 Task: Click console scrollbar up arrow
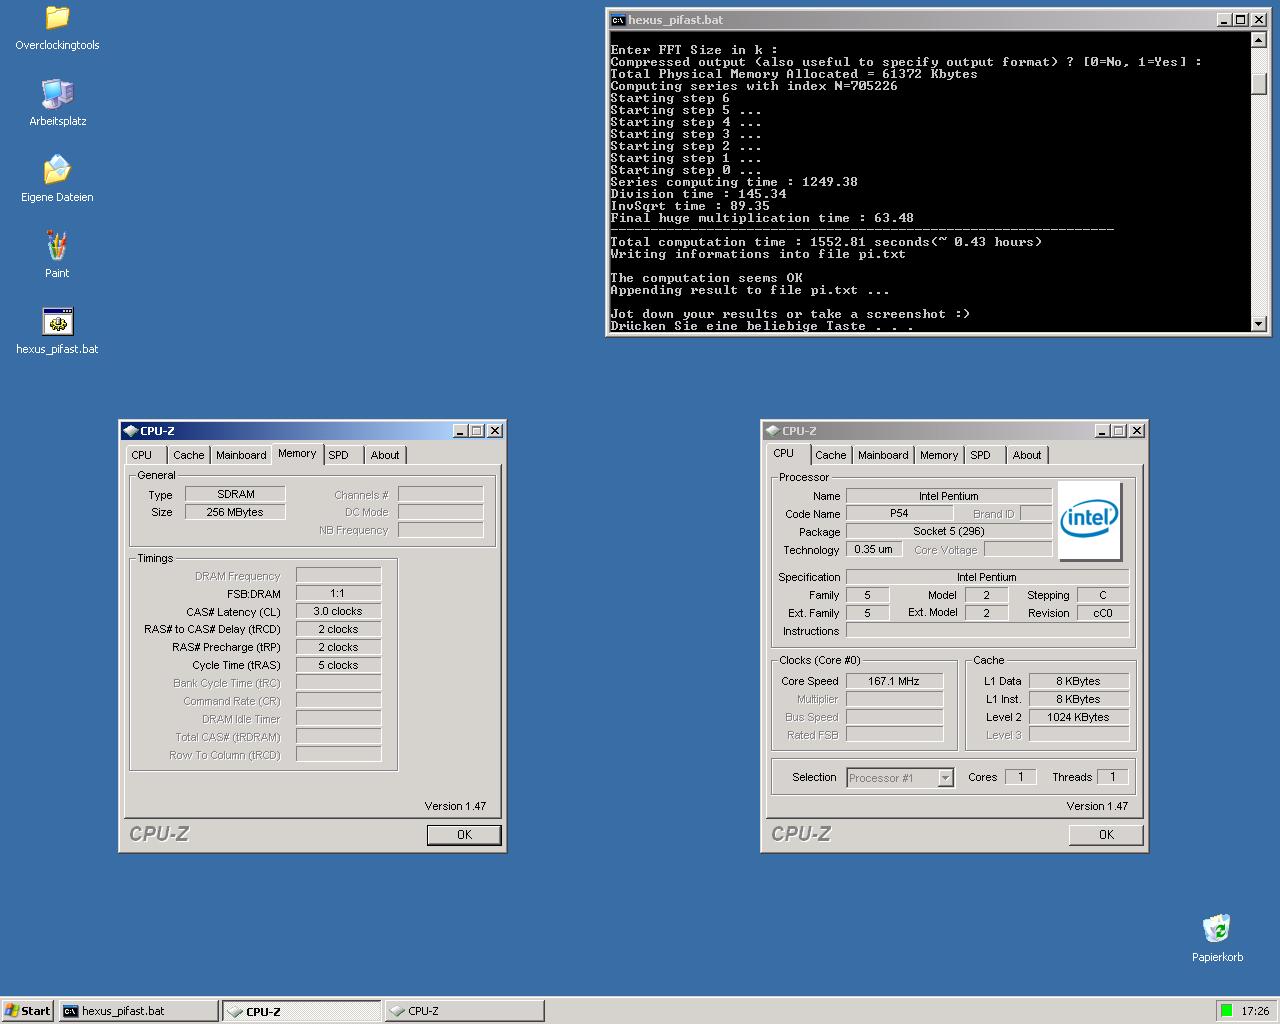click(x=1259, y=40)
